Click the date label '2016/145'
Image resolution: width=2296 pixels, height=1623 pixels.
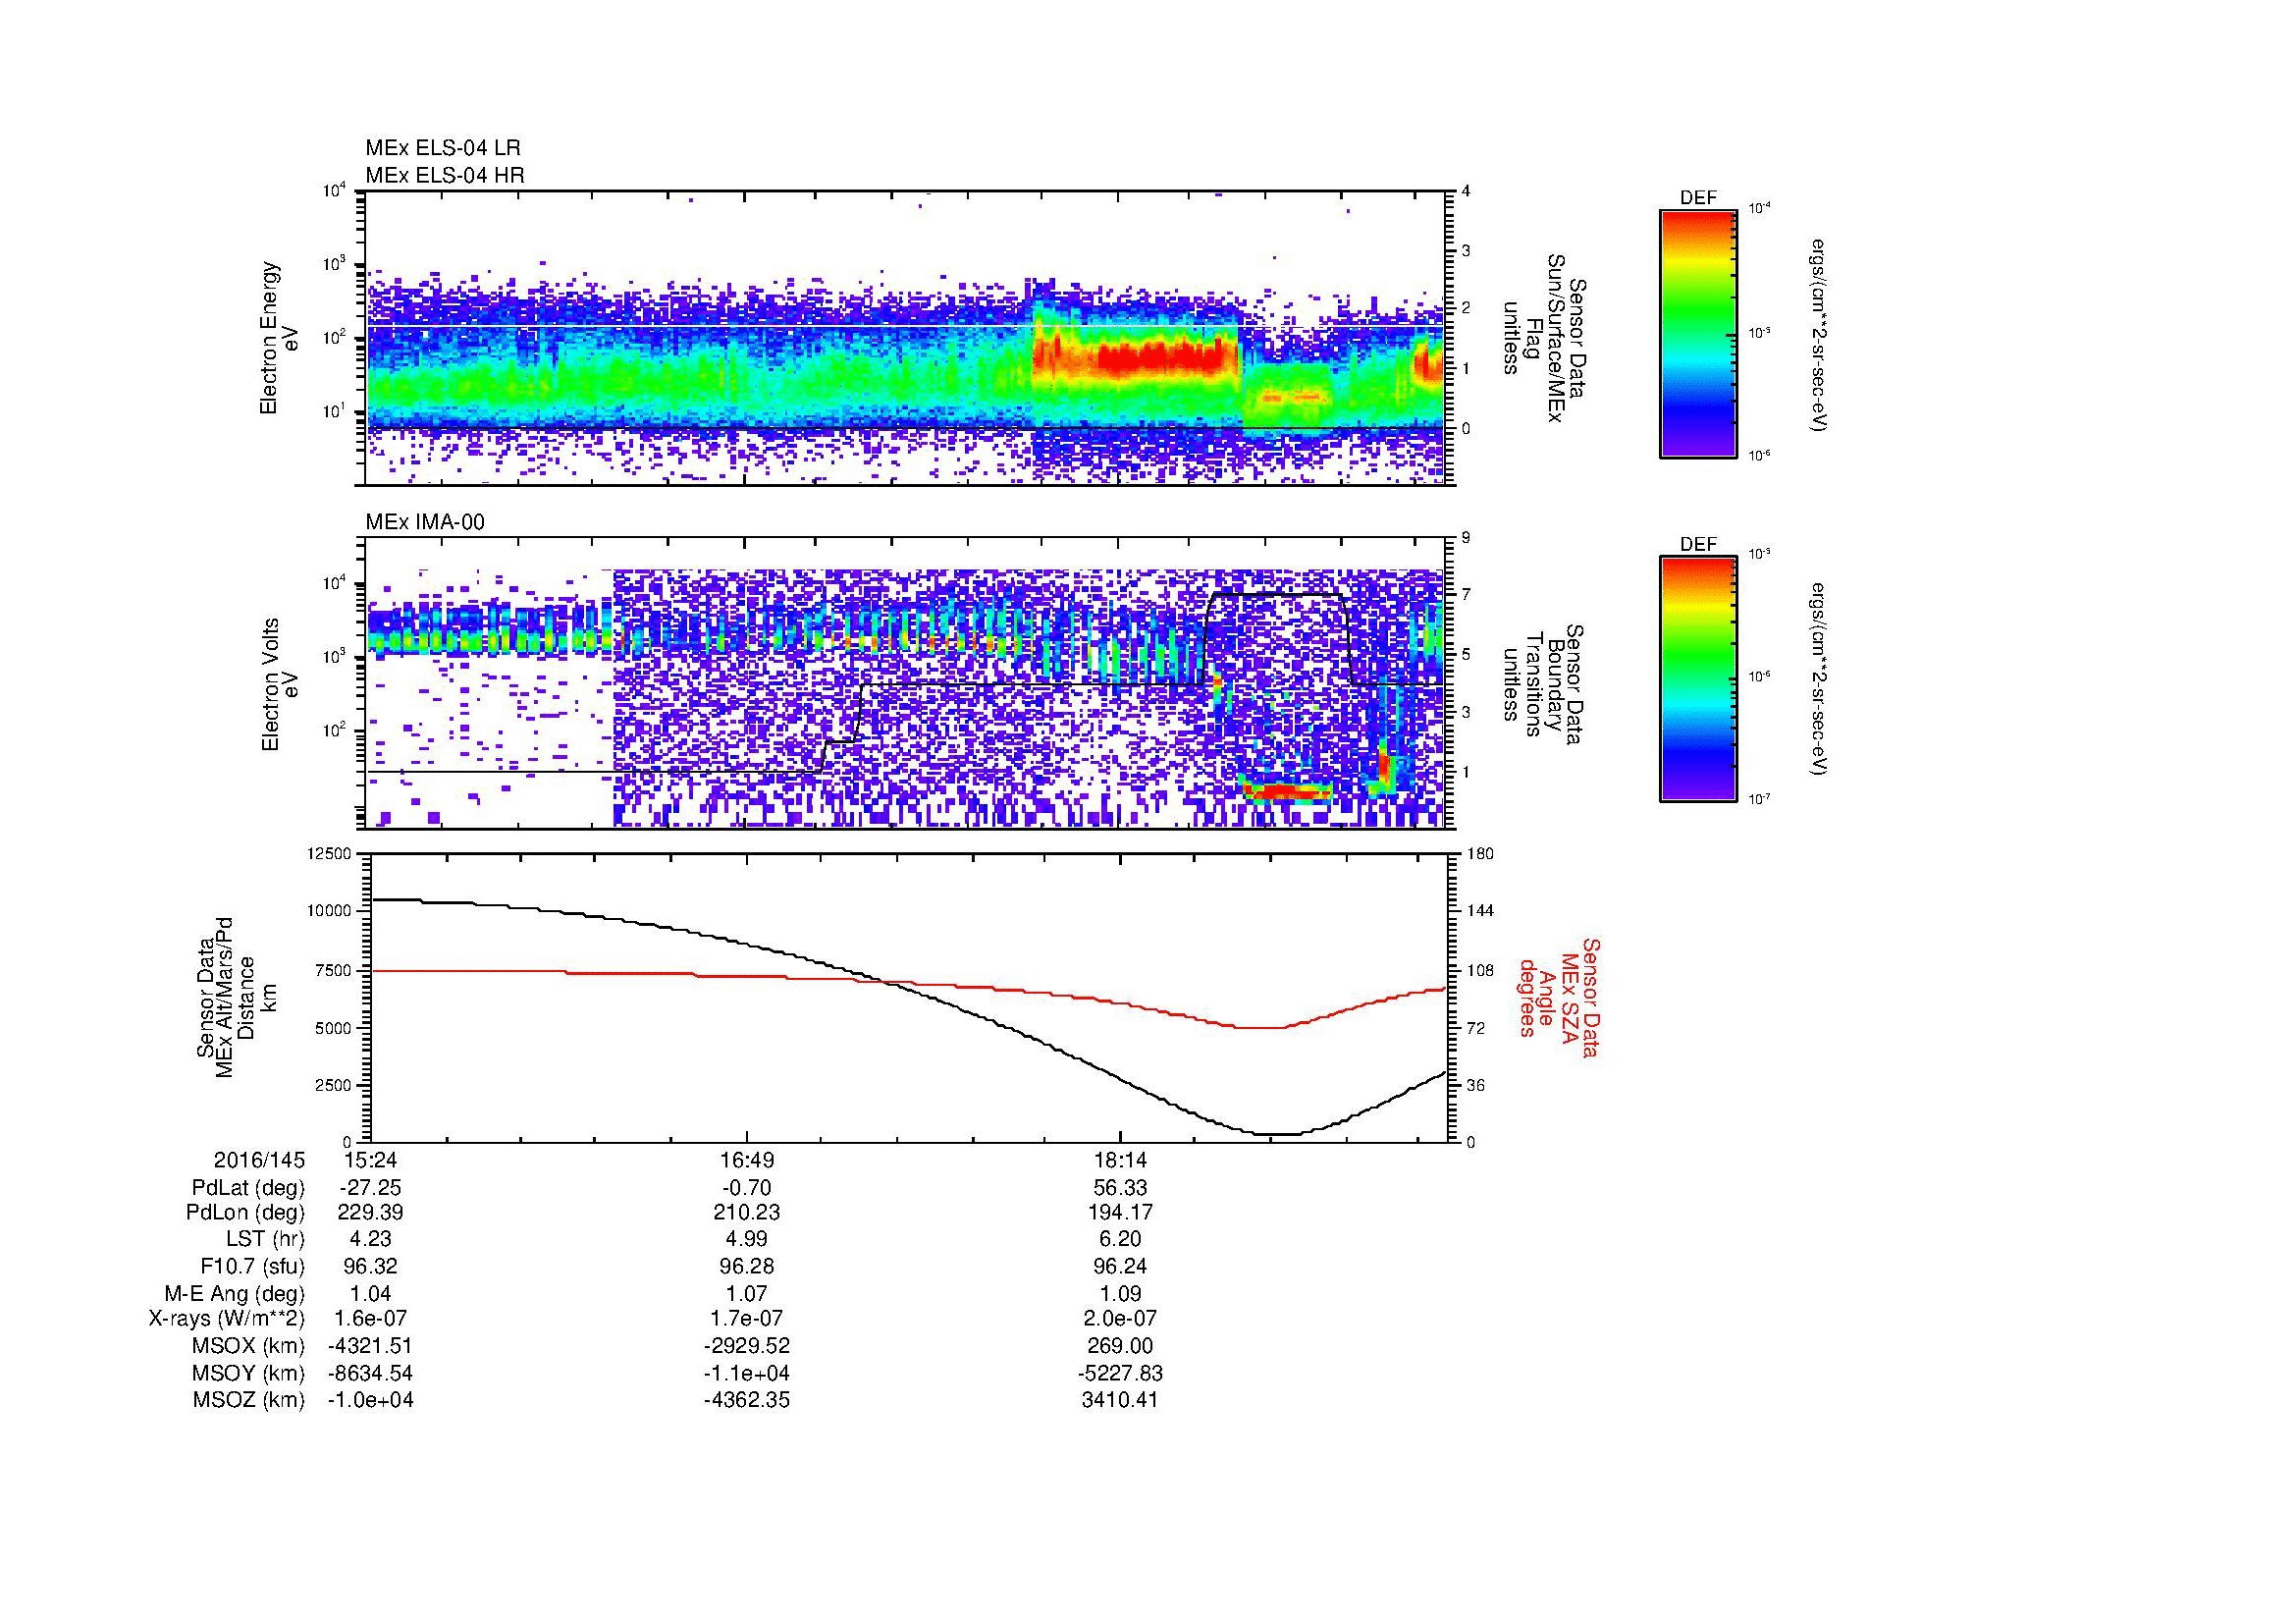(259, 1160)
